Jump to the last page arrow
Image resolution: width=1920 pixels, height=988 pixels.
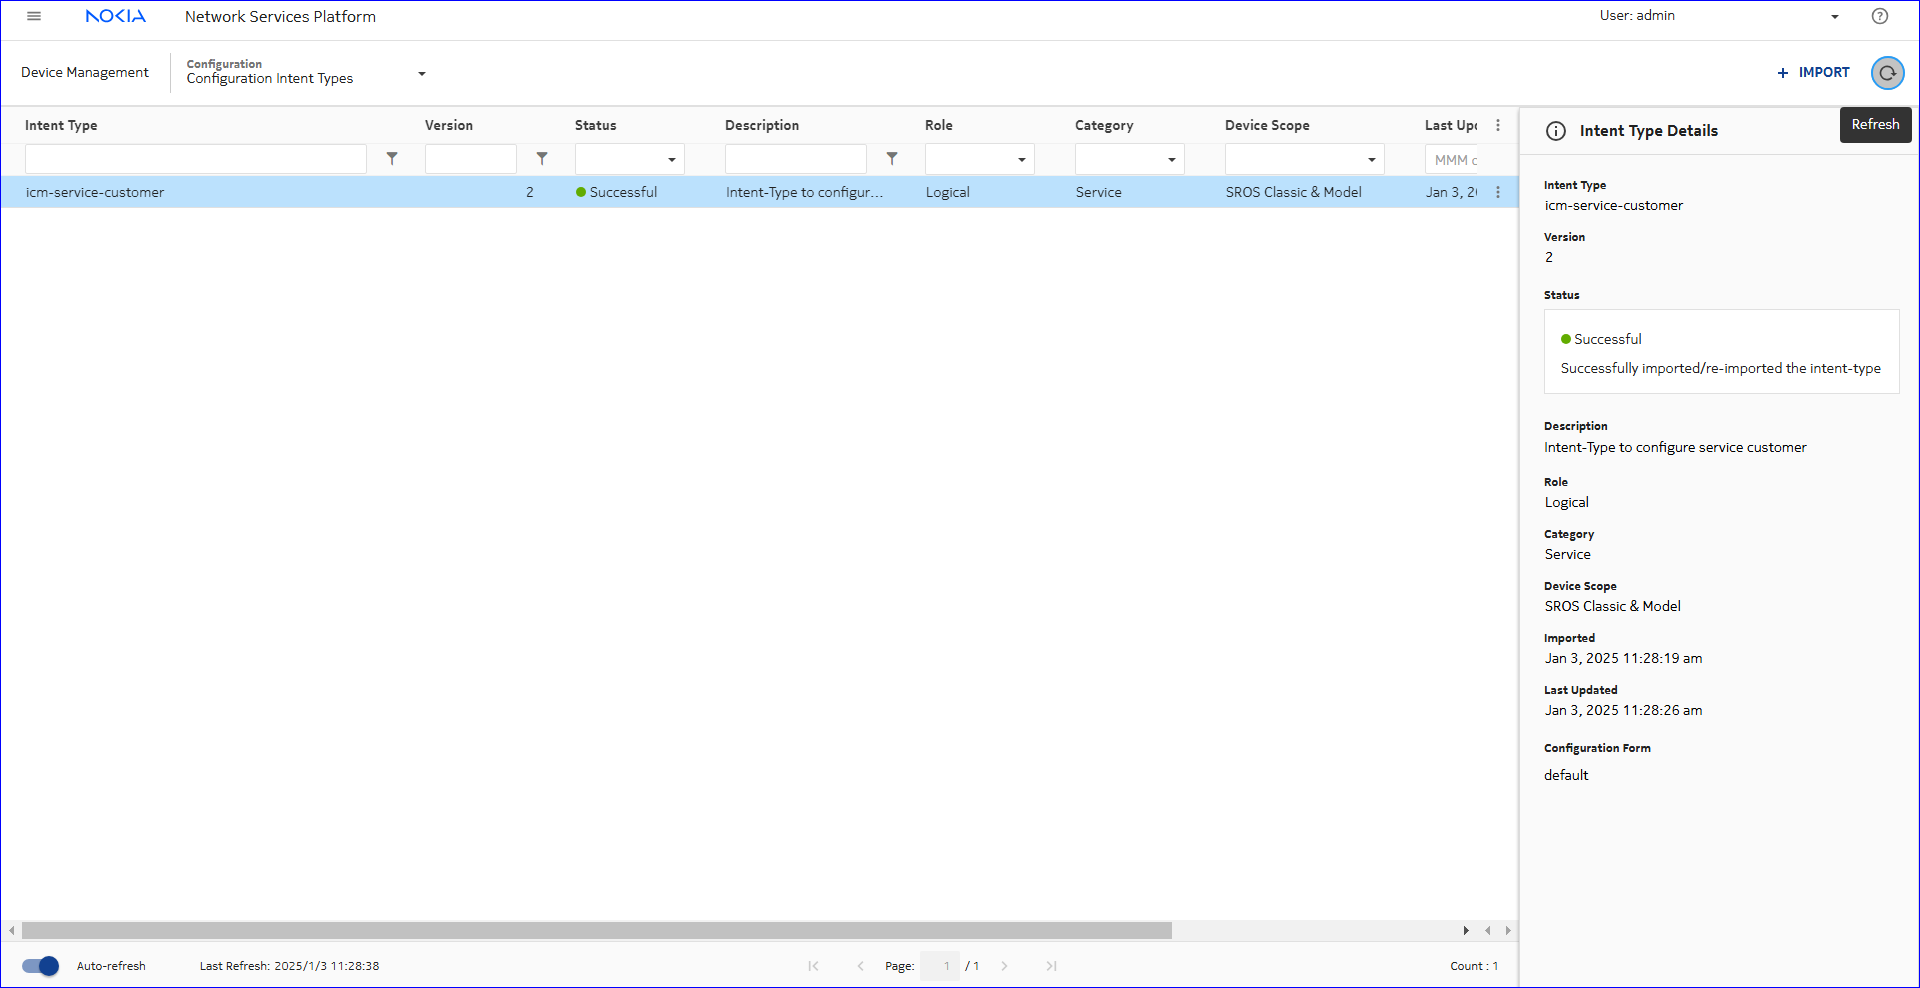1051,966
